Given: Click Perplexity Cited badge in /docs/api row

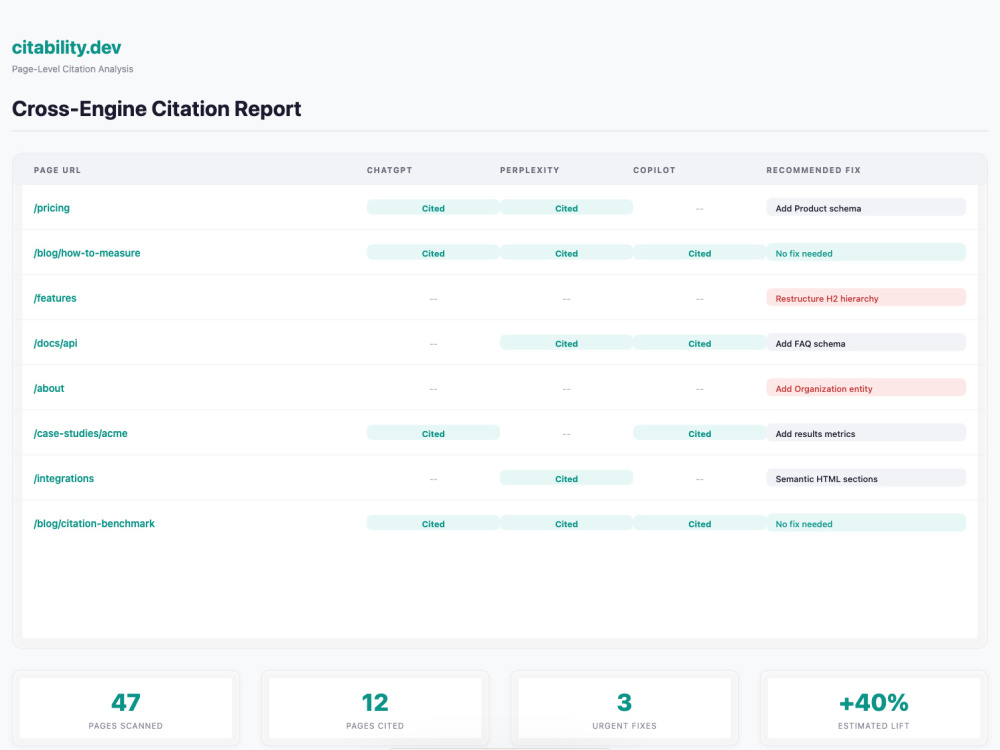Looking at the screenshot, I should 566,343.
